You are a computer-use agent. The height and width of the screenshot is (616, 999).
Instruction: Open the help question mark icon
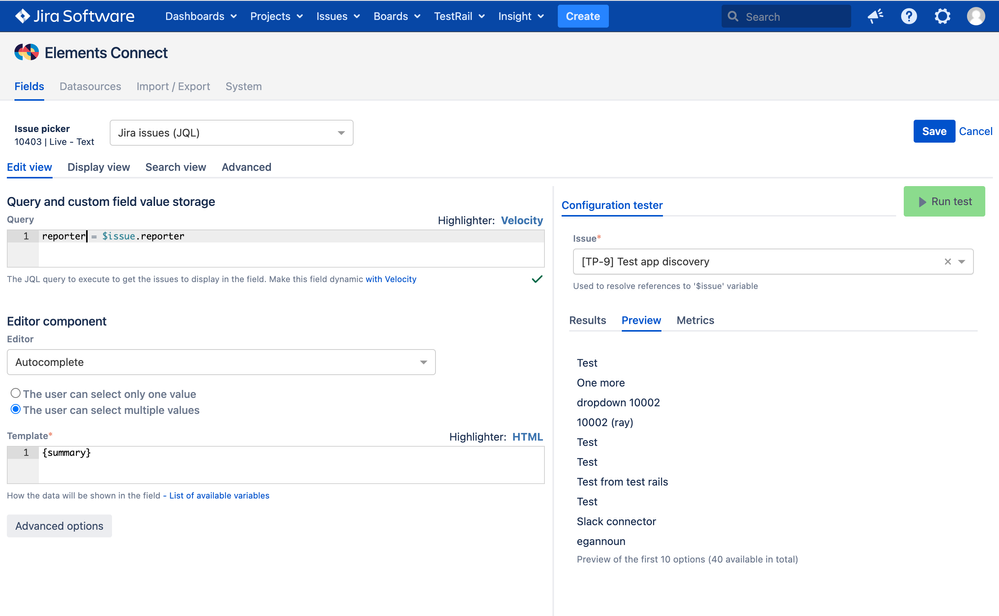click(908, 16)
